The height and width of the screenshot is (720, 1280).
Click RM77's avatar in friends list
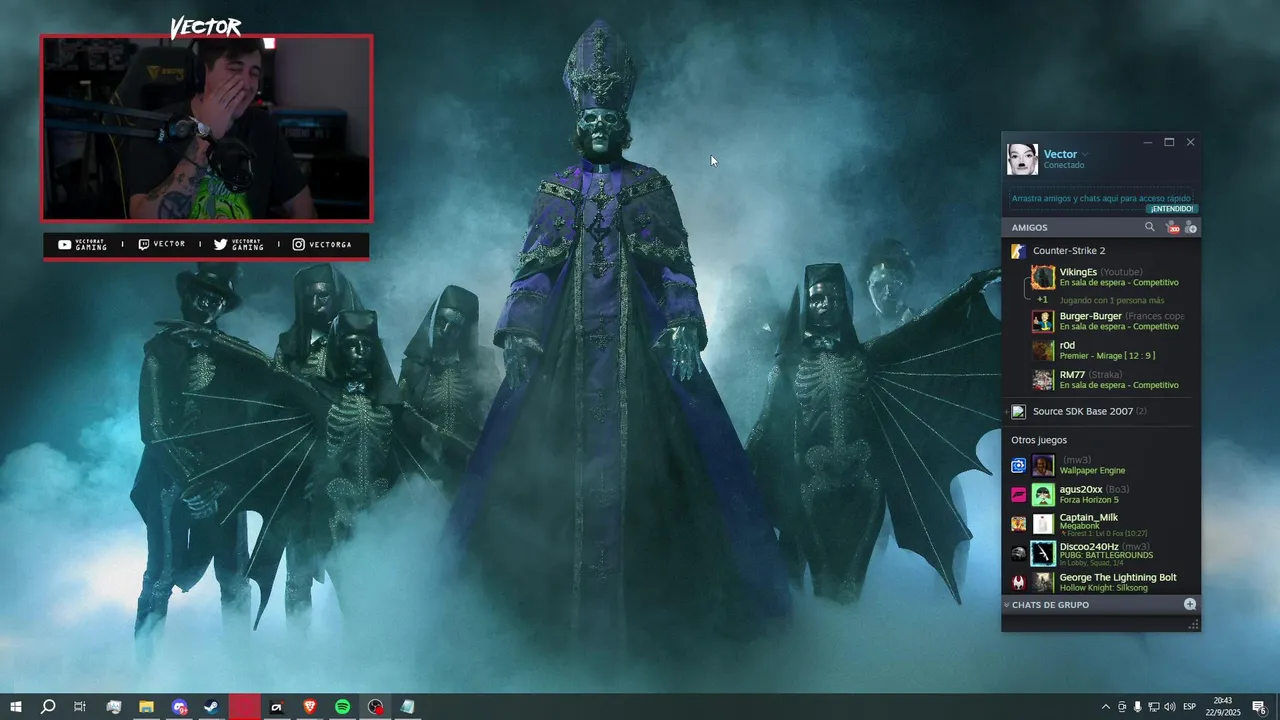tap(1043, 380)
